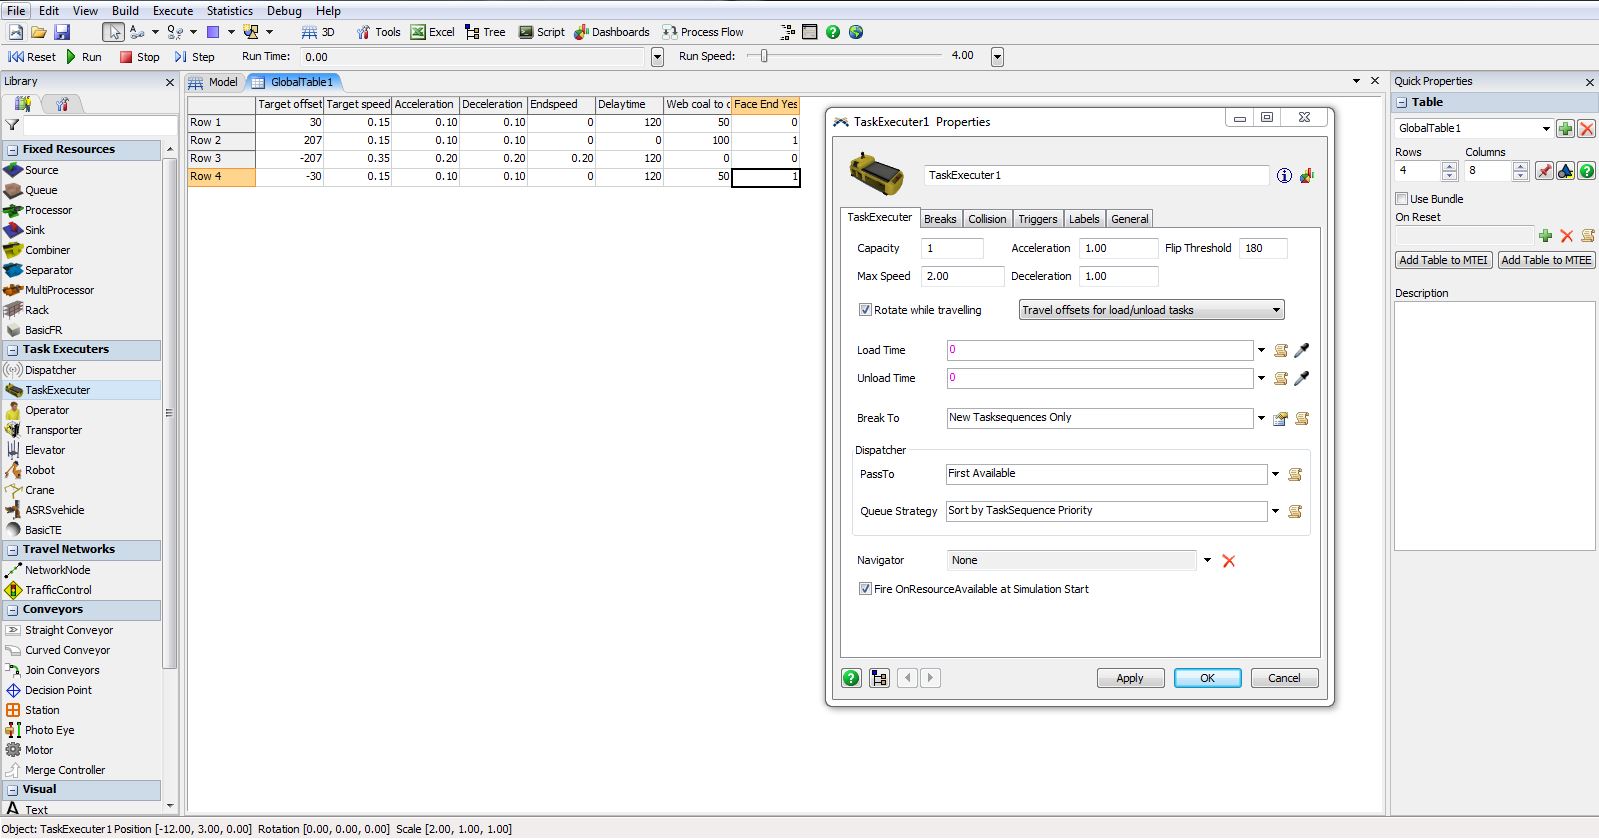The height and width of the screenshot is (839, 1599).
Task: Toggle Fire OnResourceAvailable at Simulation Start
Action: [x=865, y=589]
